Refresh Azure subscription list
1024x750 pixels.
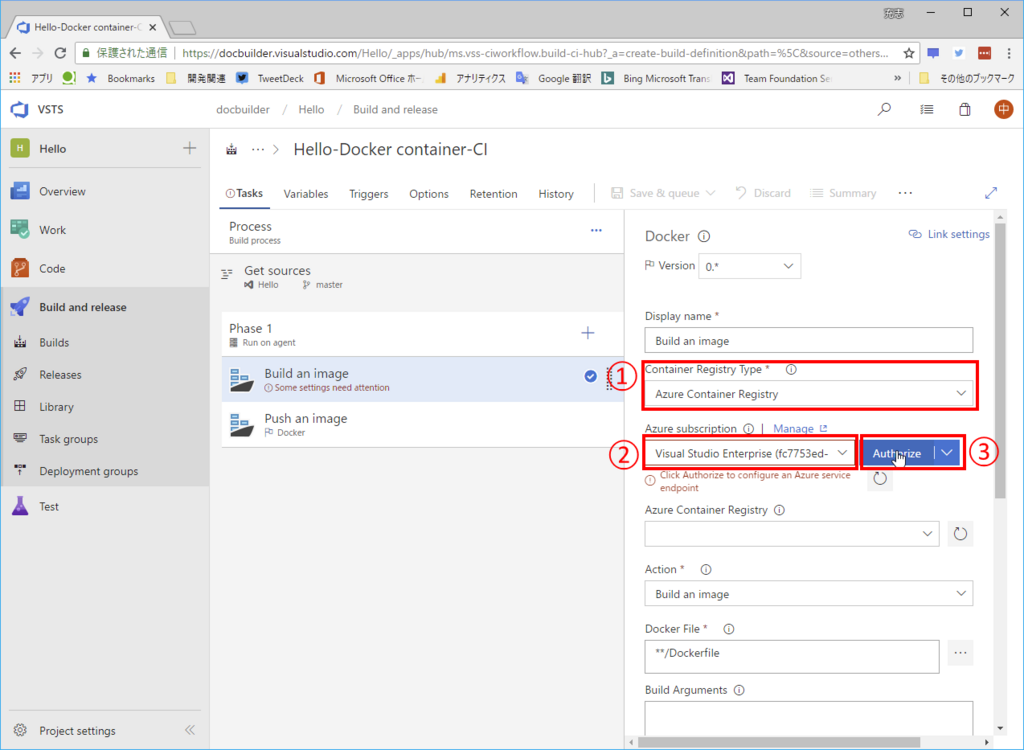tap(880, 478)
